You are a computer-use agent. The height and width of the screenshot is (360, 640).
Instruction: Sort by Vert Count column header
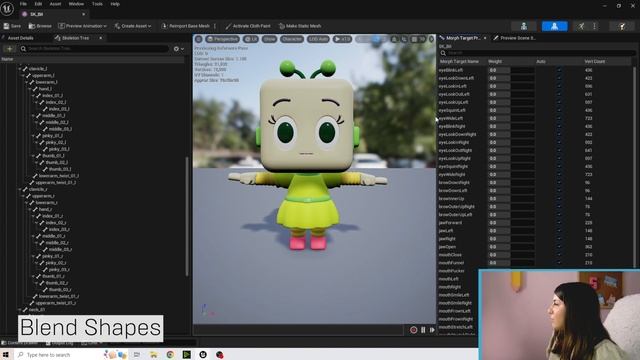(594, 62)
